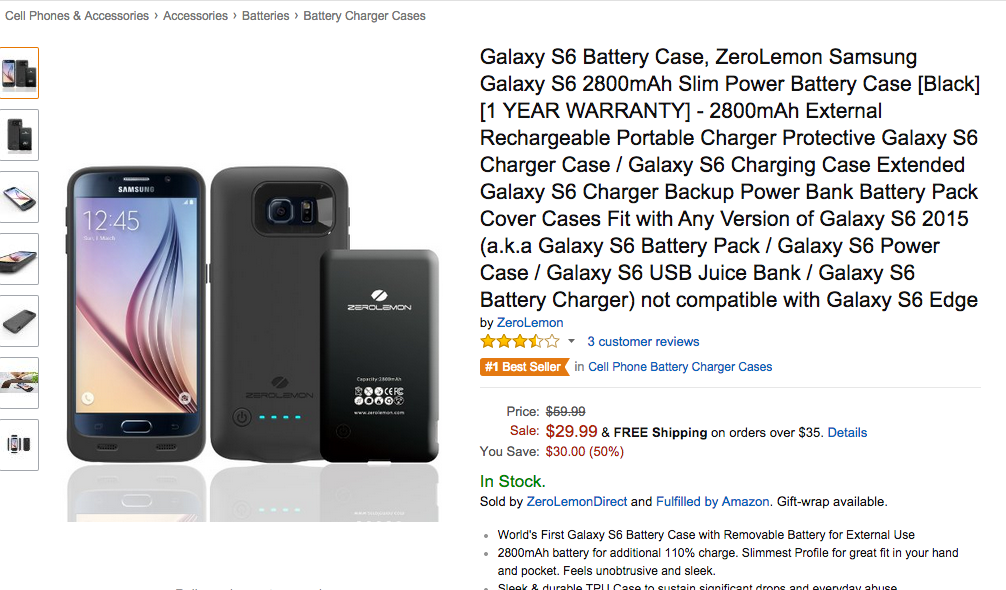Select the first thumbnail showing phone and case
1006x590 pixels.
[x=19, y=73]
